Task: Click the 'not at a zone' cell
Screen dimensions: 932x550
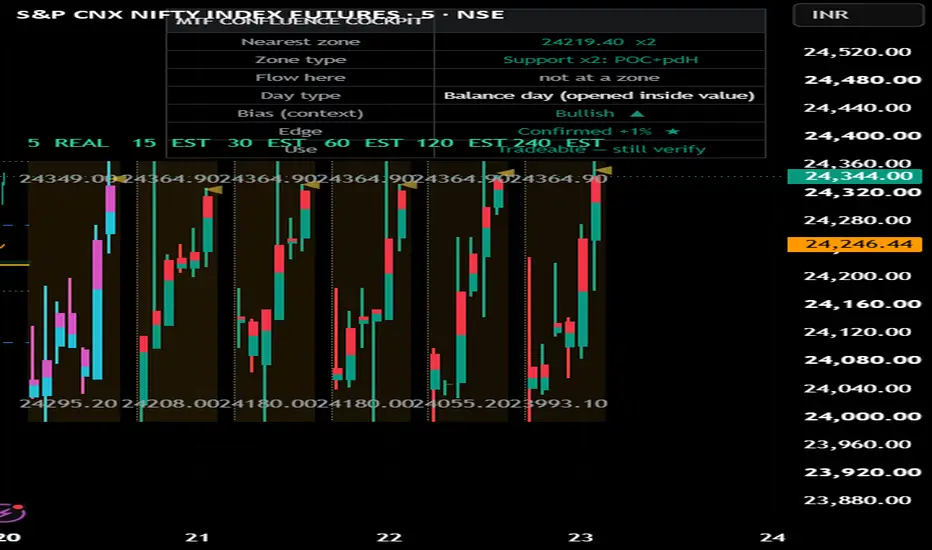Action: pyautogui.click(x=599, y=77)
